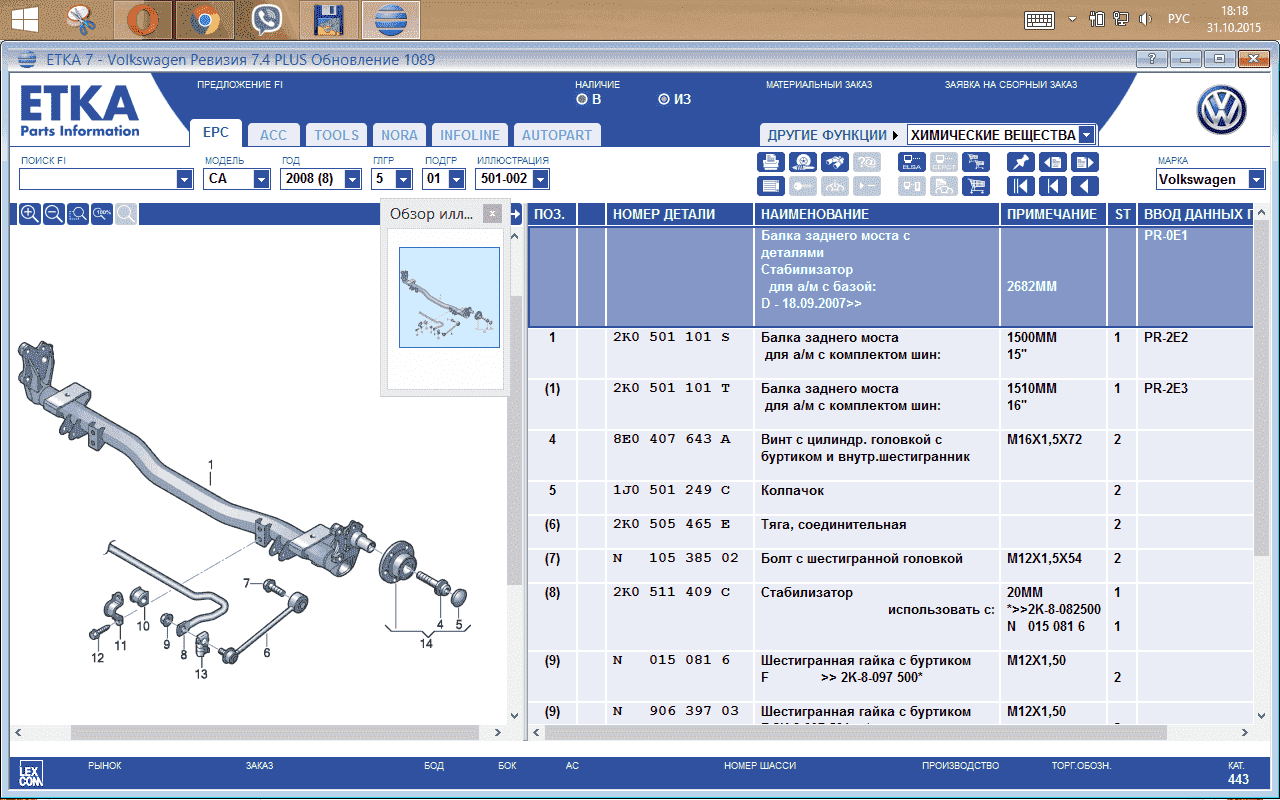Click the plain left triangle arrow icon

tap(1085, 186)
